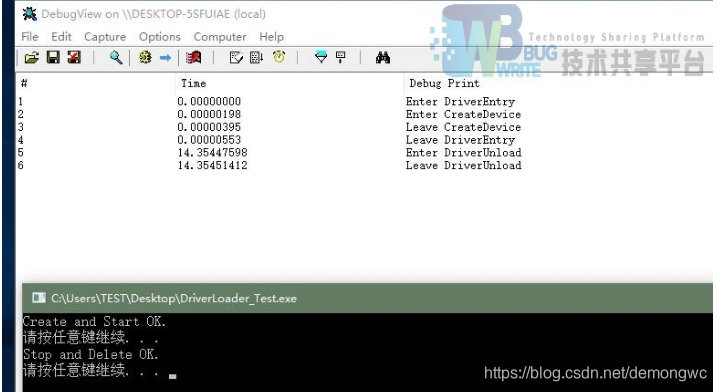Open the Edit menu

click(61, 37)
